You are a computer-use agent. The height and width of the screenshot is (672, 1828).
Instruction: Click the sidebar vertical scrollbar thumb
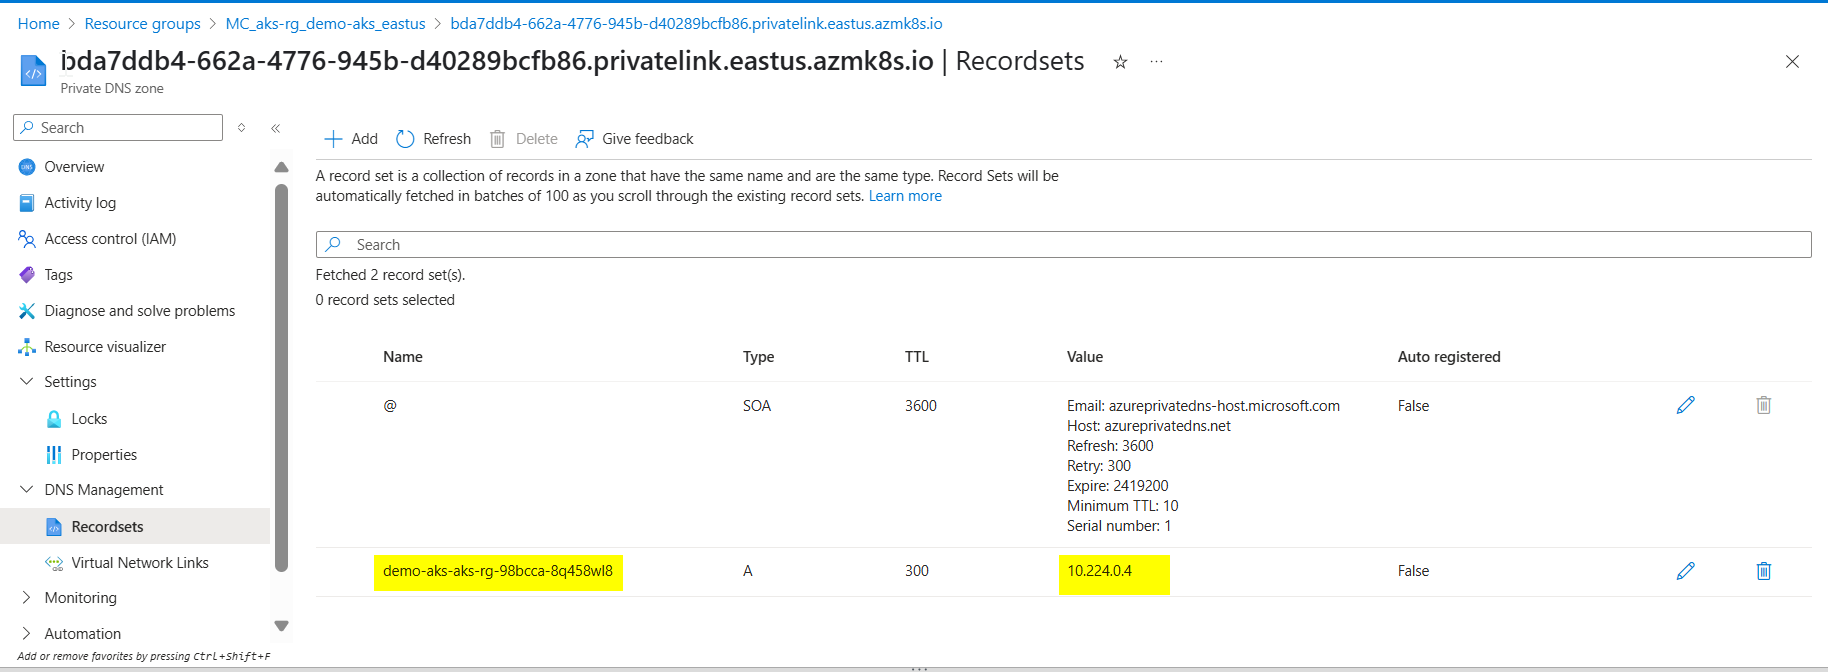[281, 377]
